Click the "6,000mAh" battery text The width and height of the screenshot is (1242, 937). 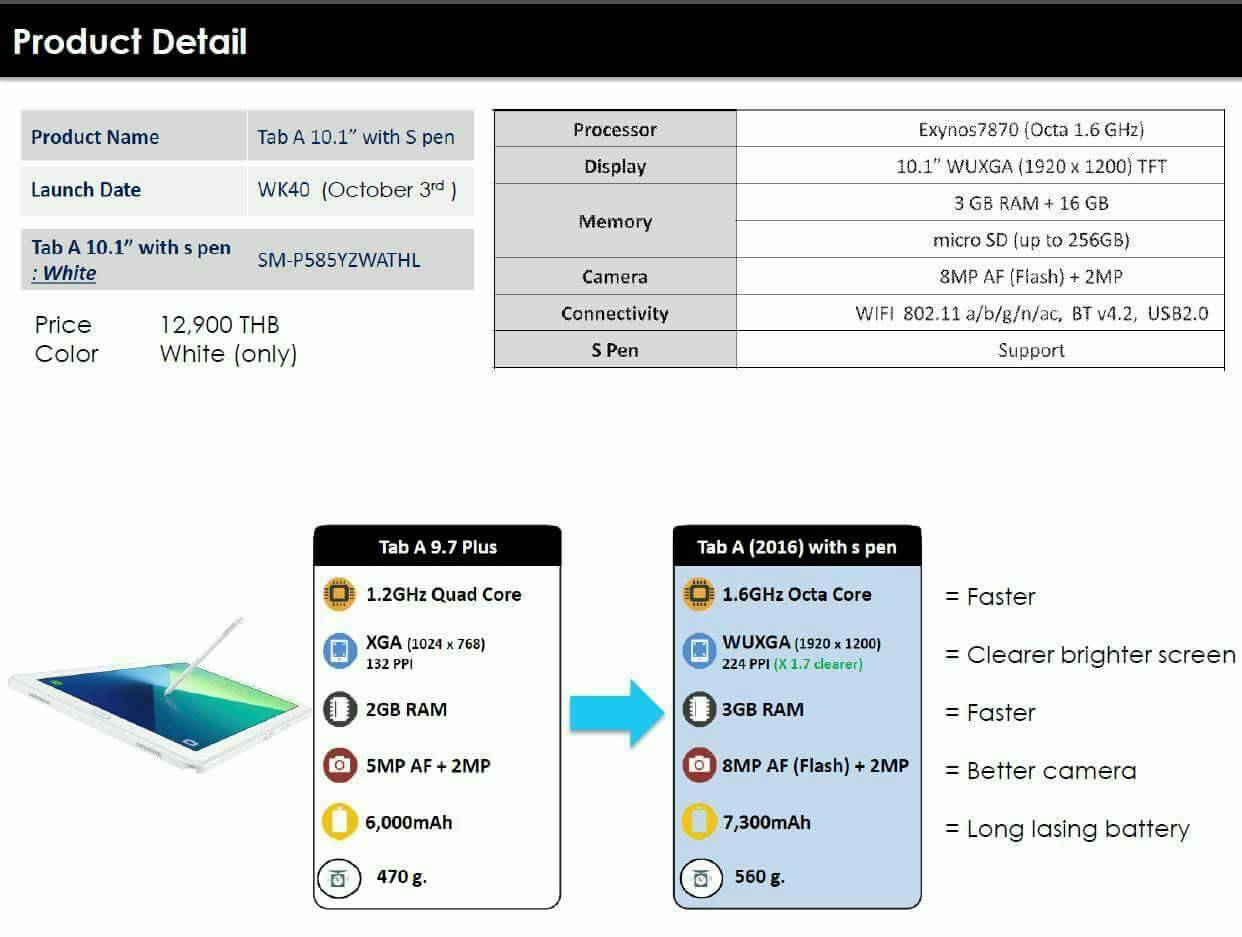409,823
